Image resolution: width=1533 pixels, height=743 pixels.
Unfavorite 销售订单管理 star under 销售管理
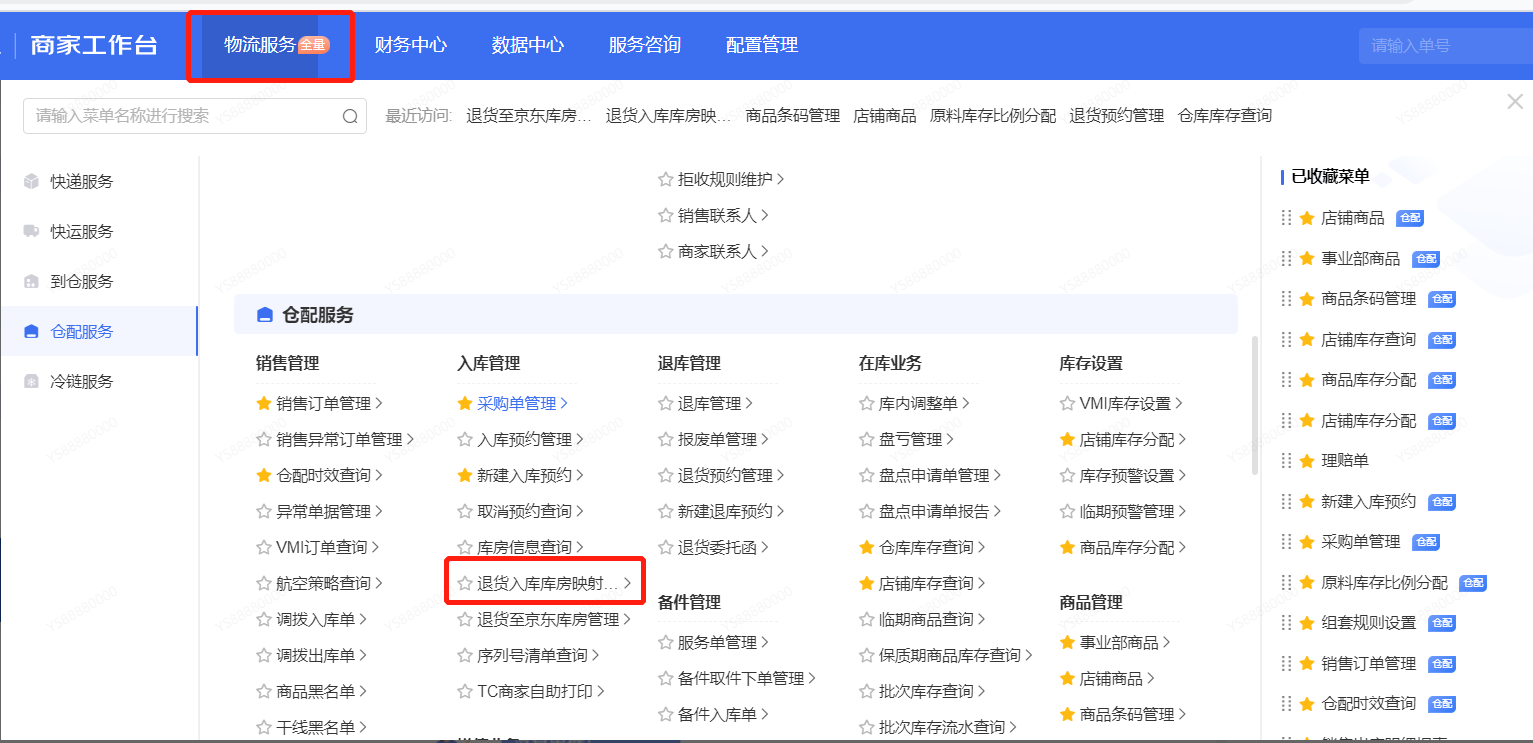tap(264, 404)
